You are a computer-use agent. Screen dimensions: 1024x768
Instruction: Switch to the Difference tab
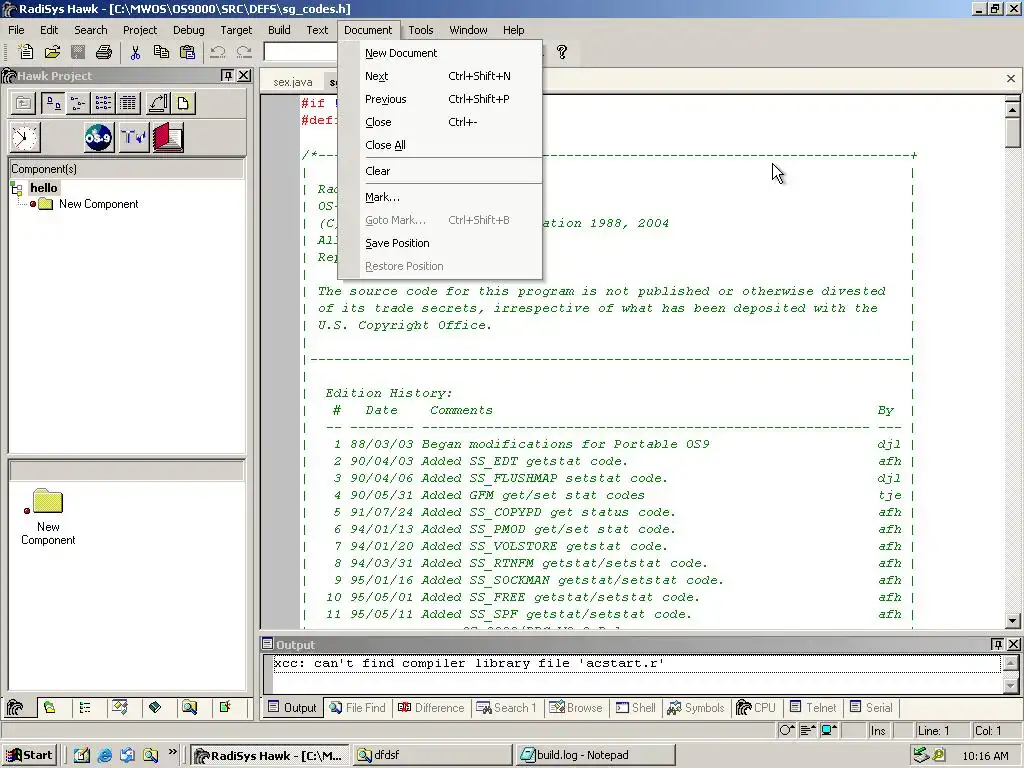431,708
